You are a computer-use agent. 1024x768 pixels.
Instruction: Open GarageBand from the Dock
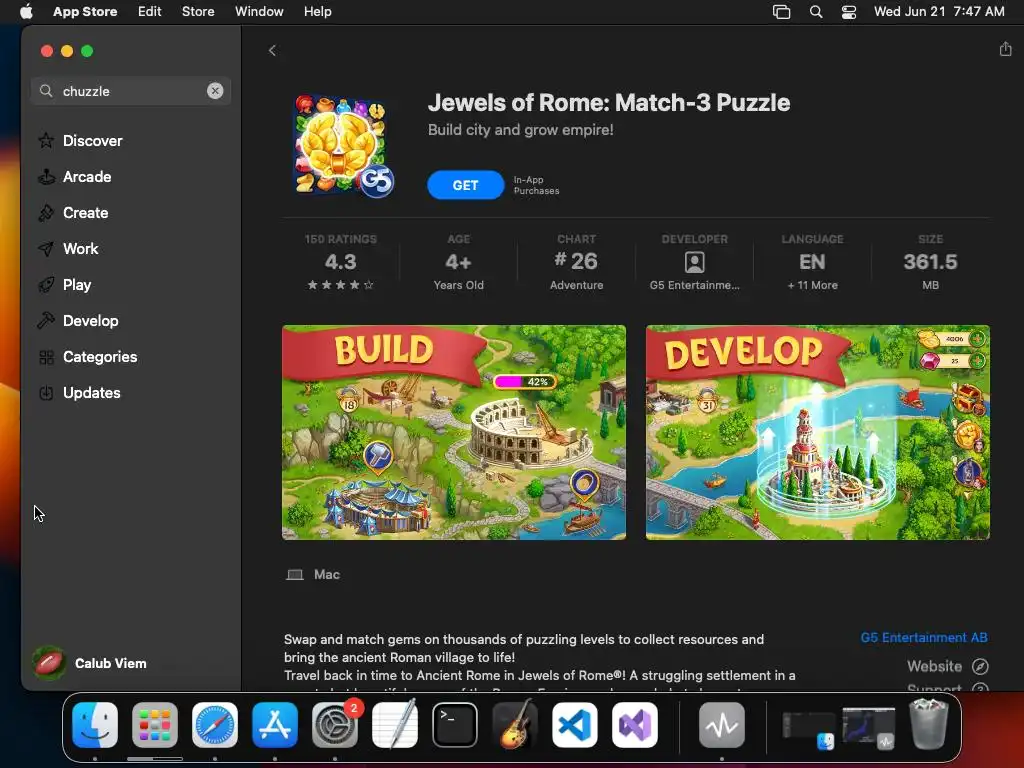[515, 725]
